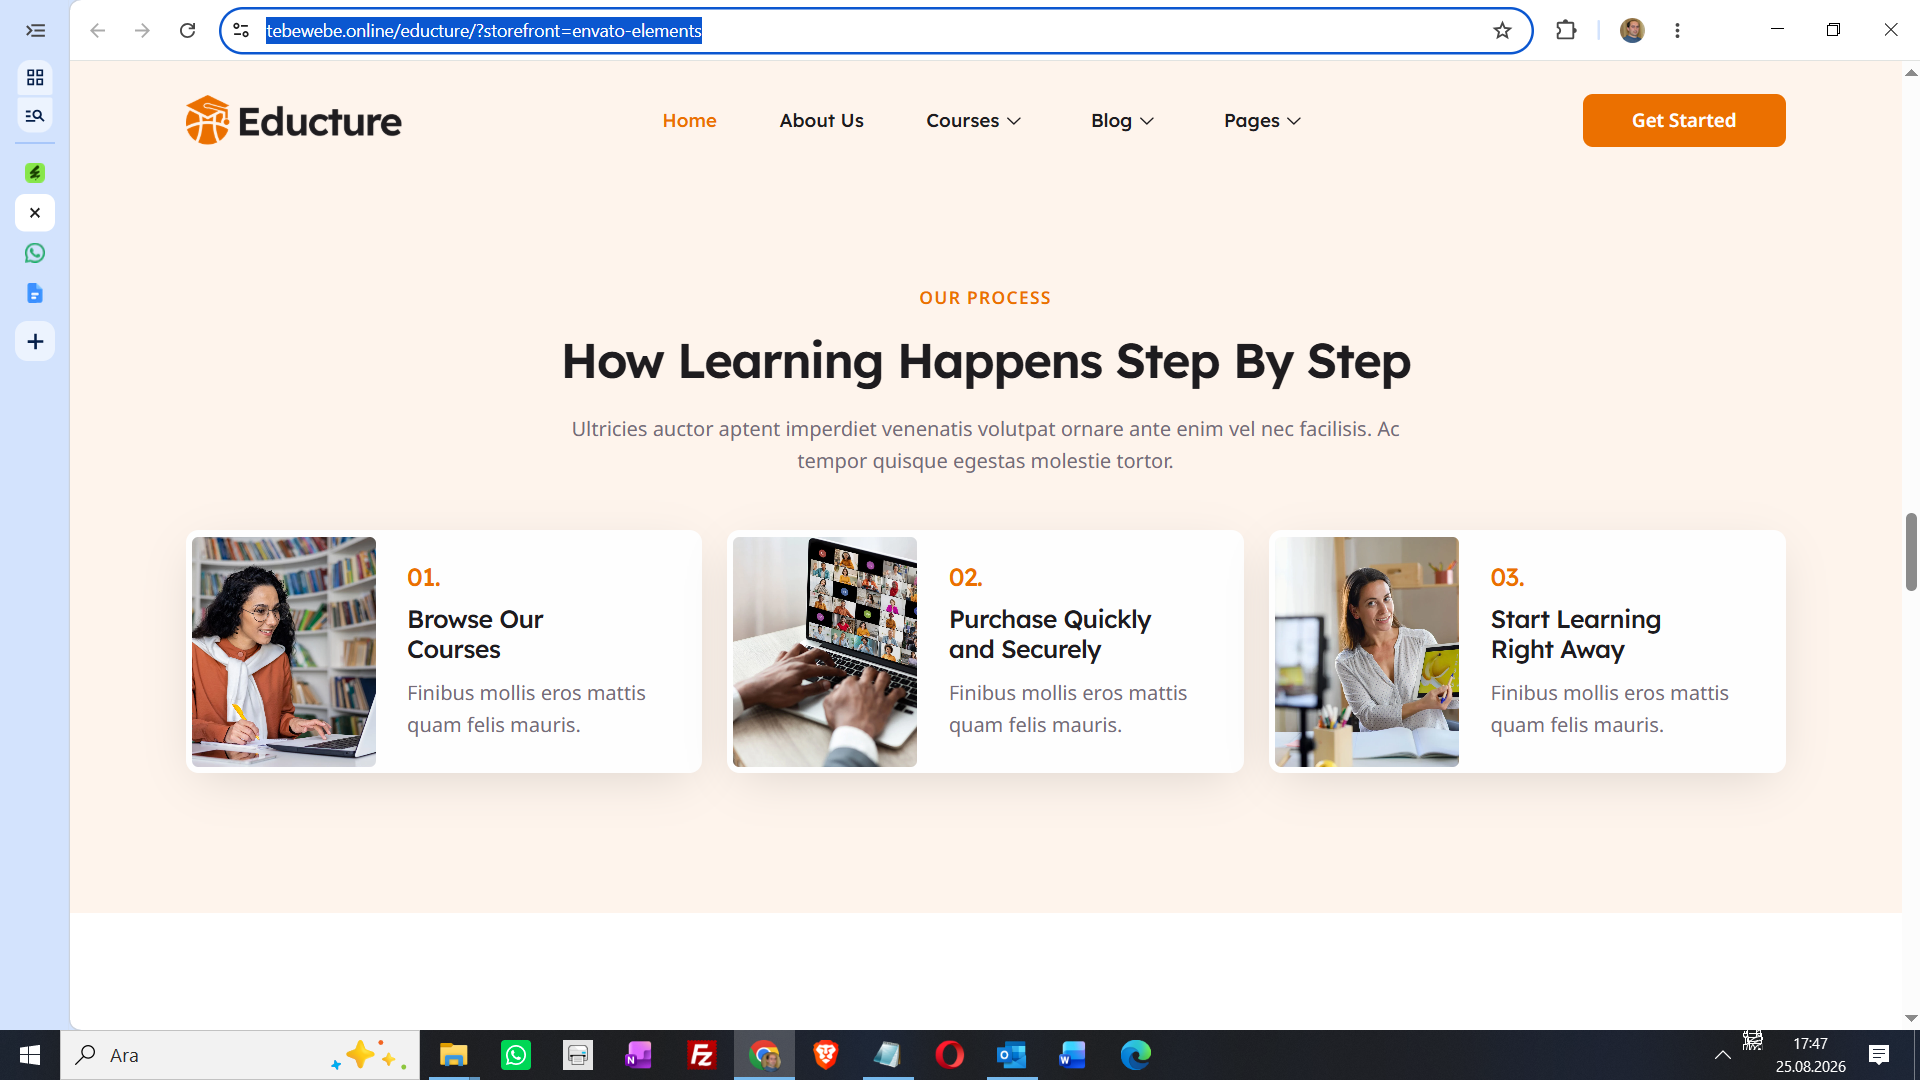1920x1080 pixels.
Task: Click Purchase Quickly and Securely heading
Action: [x=1050, y=634]
